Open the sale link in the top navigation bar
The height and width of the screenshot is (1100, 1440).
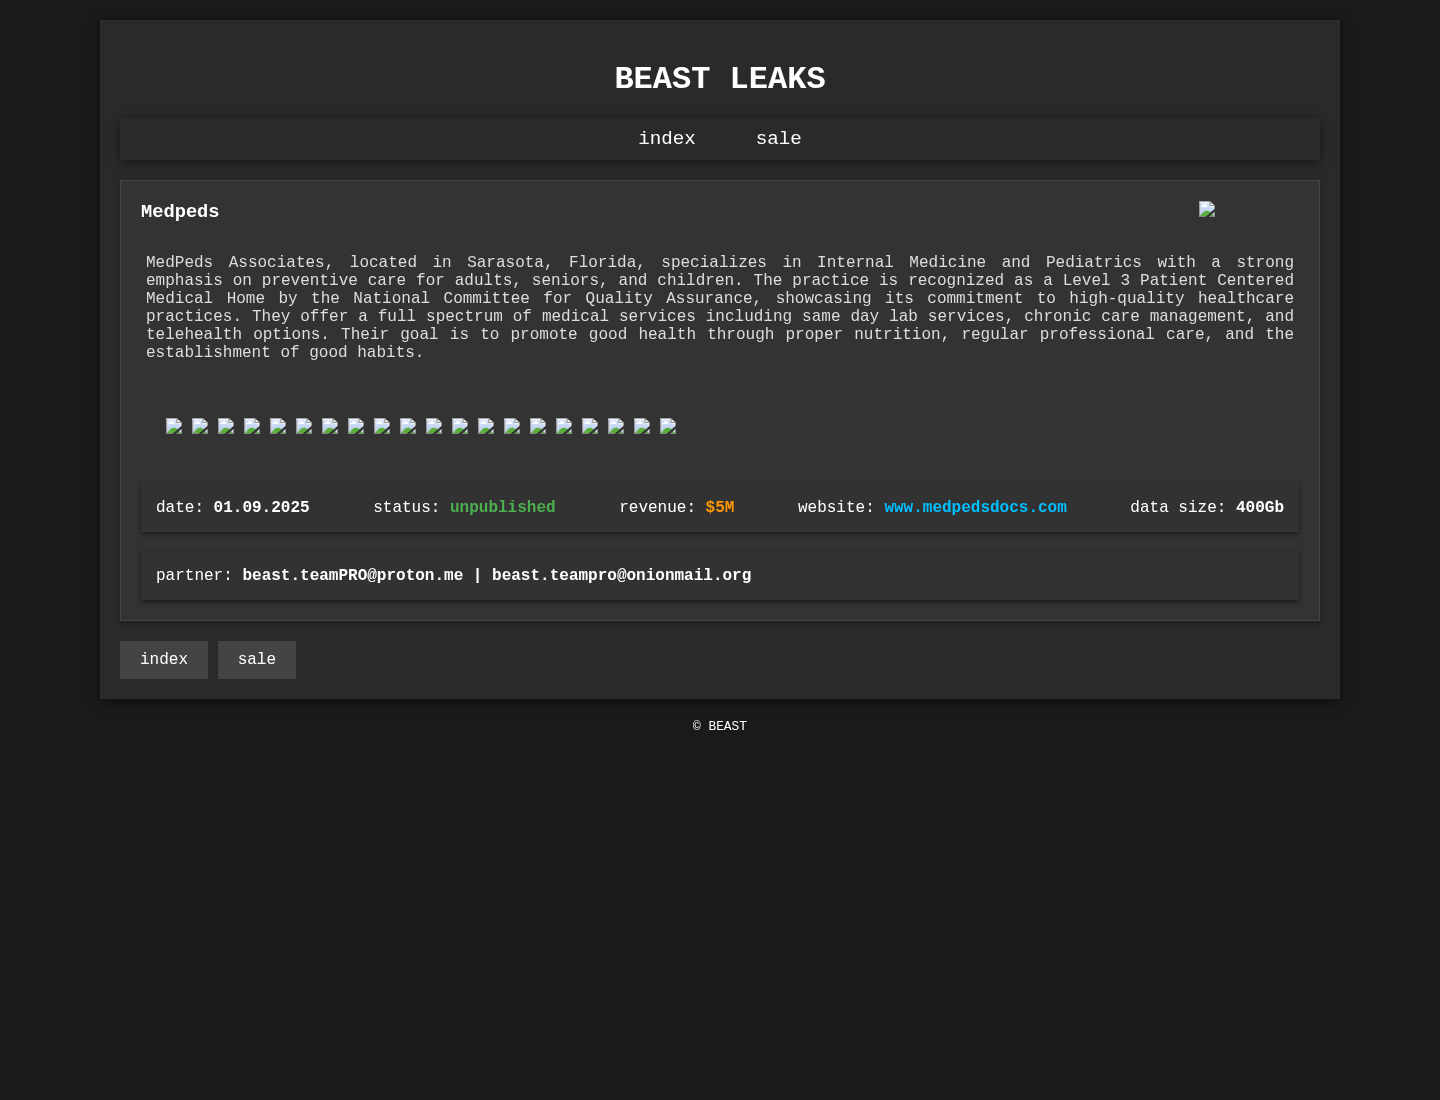click(x=778, y=139)
